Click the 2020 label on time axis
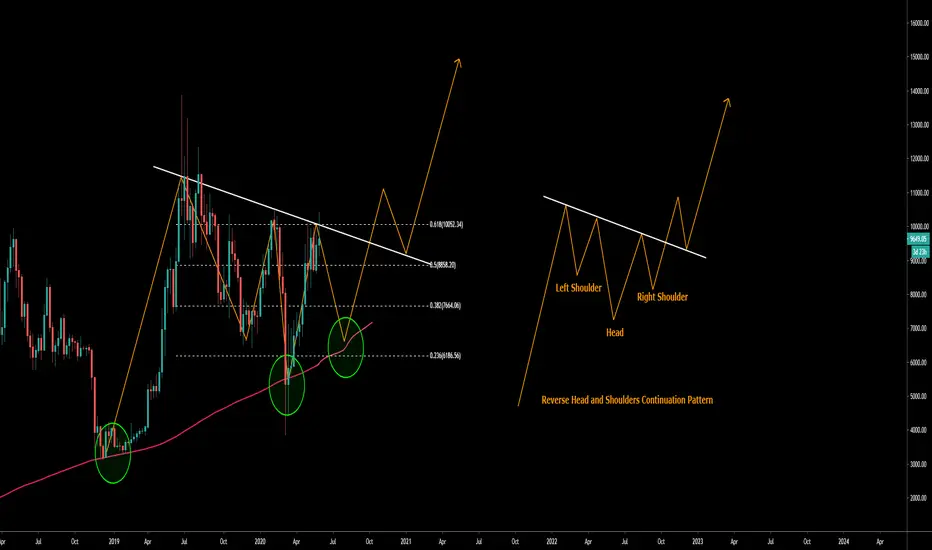The width and height of the screenshot is (932, 550). click(x=260, y=542)
